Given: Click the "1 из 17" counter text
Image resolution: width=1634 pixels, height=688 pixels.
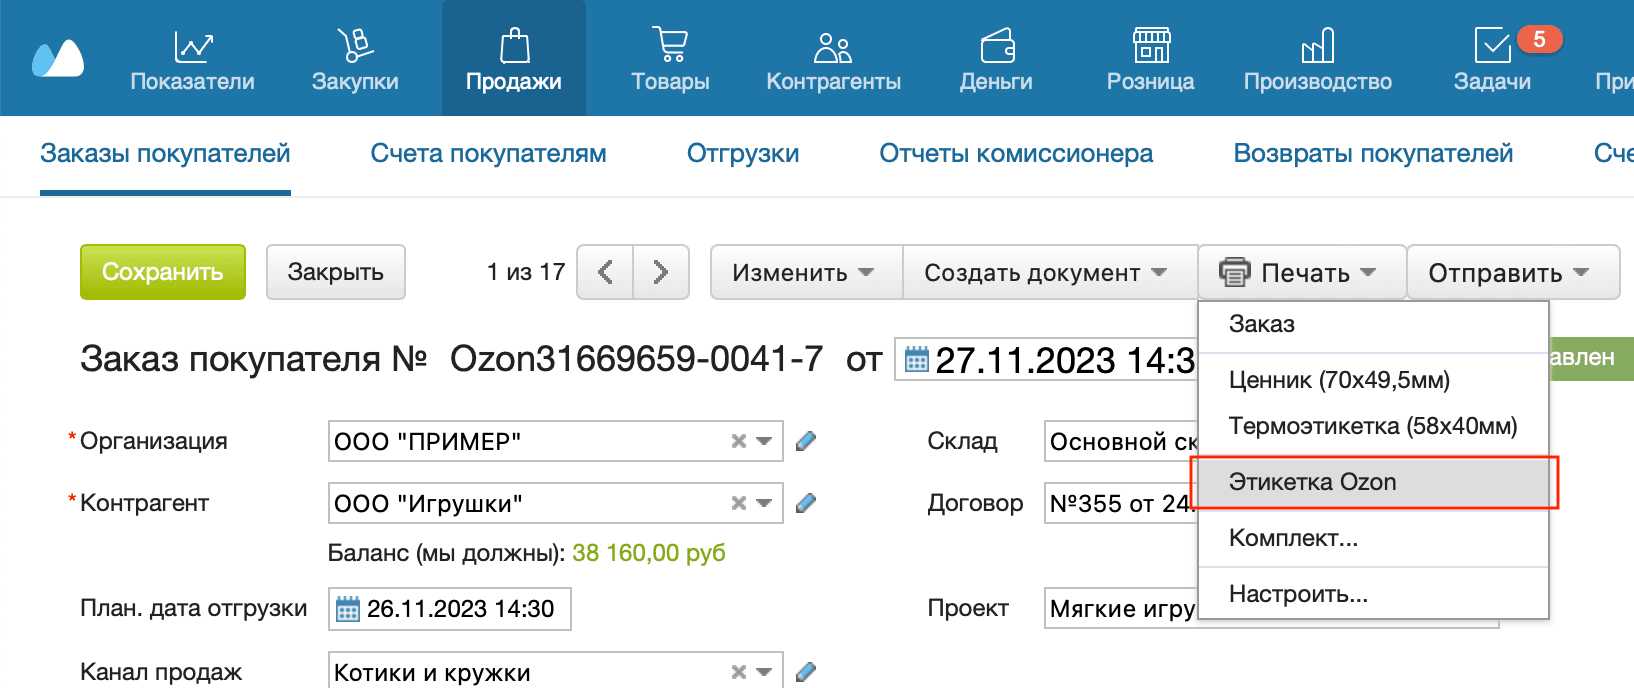Looking at the screenshot, I should tap(526, 272).
